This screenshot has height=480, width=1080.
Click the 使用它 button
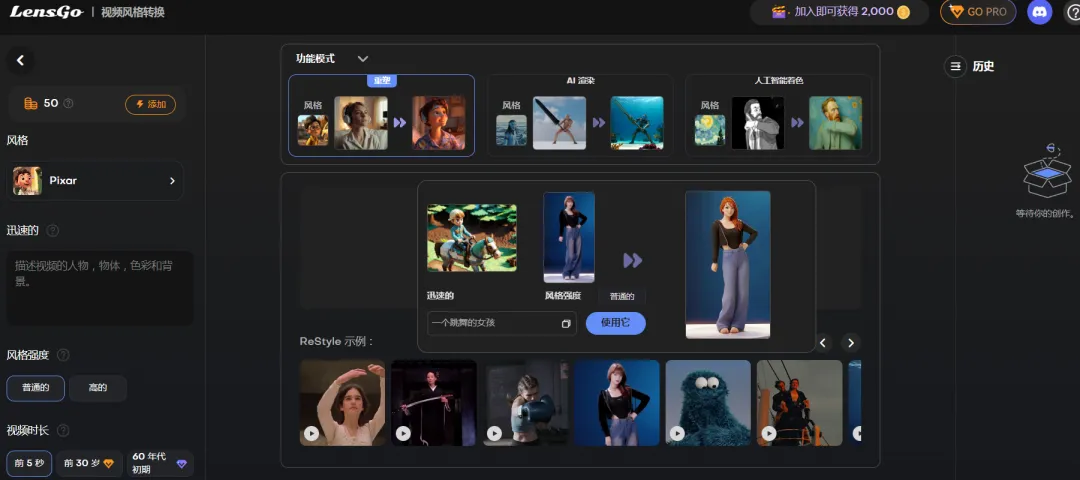[616, 323]
